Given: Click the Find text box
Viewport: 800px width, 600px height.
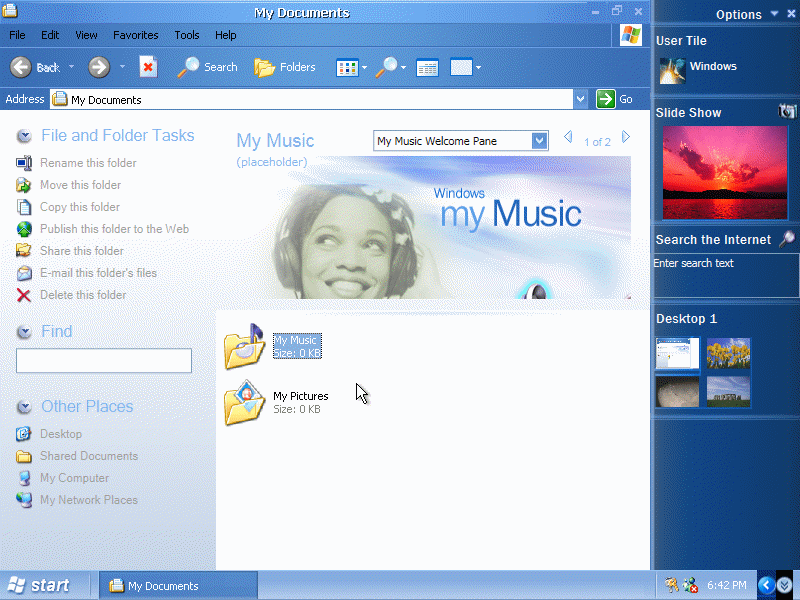Looking at the screenshot, I should (104, 361).
